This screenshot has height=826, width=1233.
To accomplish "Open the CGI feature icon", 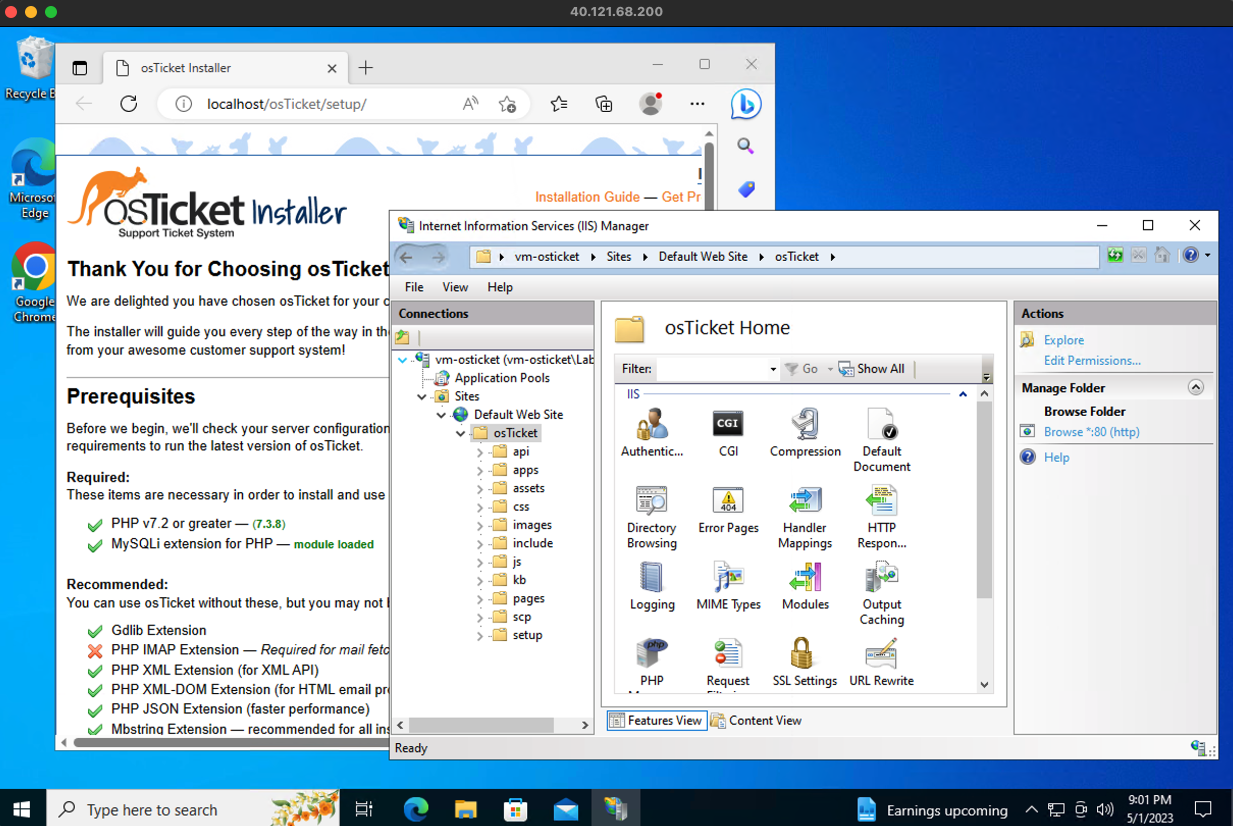I will click(x=728, y=432).
